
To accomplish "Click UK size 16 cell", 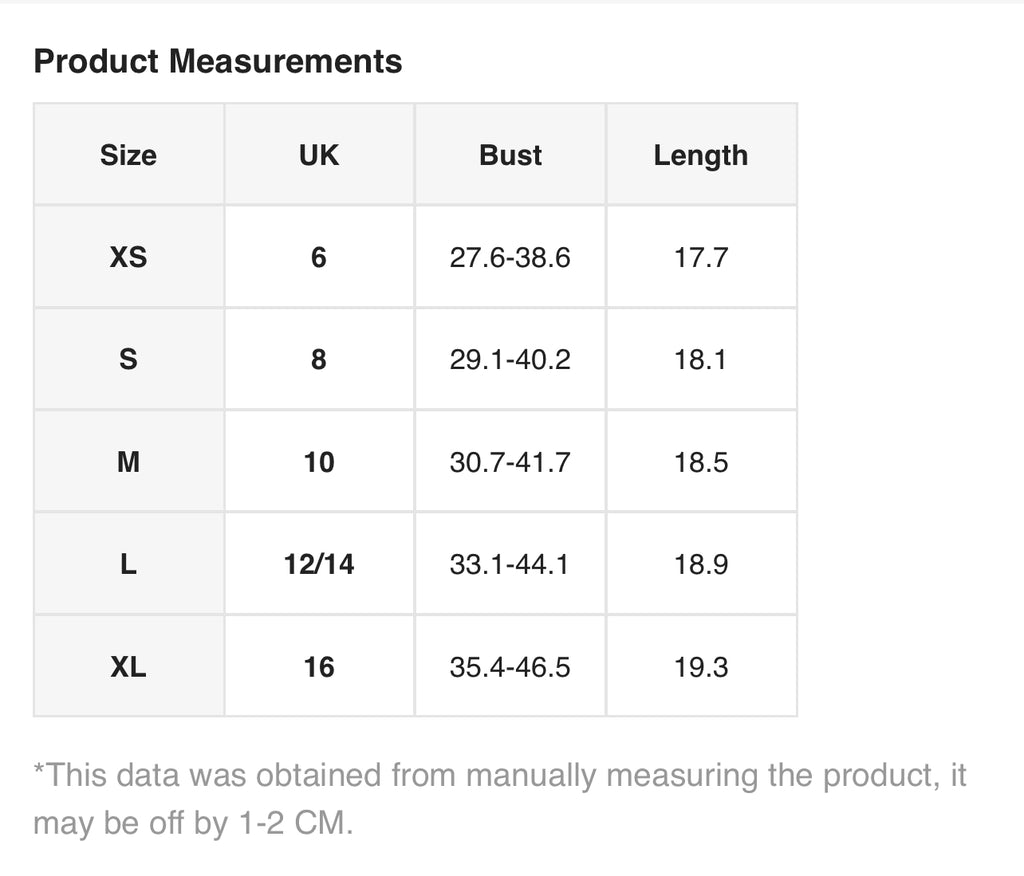I will point(319,666).
